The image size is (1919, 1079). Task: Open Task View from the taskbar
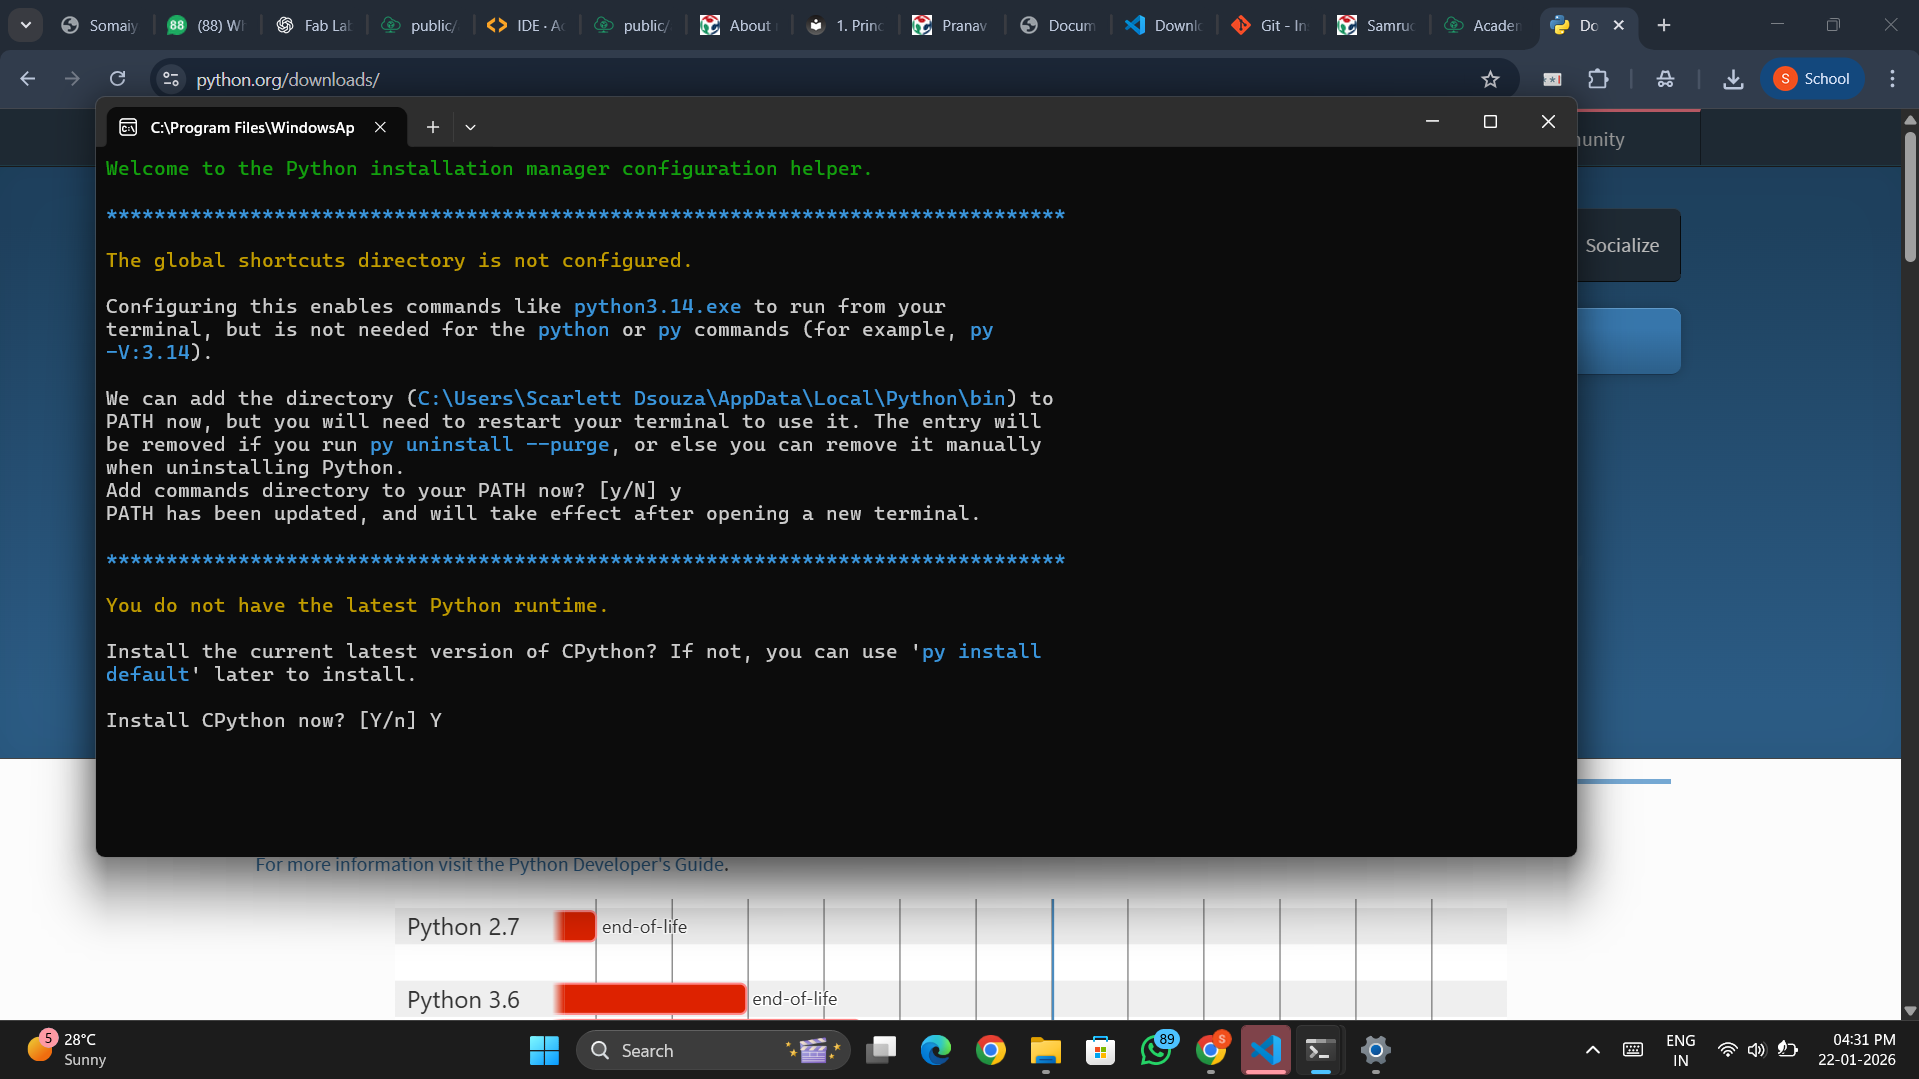881,1050
